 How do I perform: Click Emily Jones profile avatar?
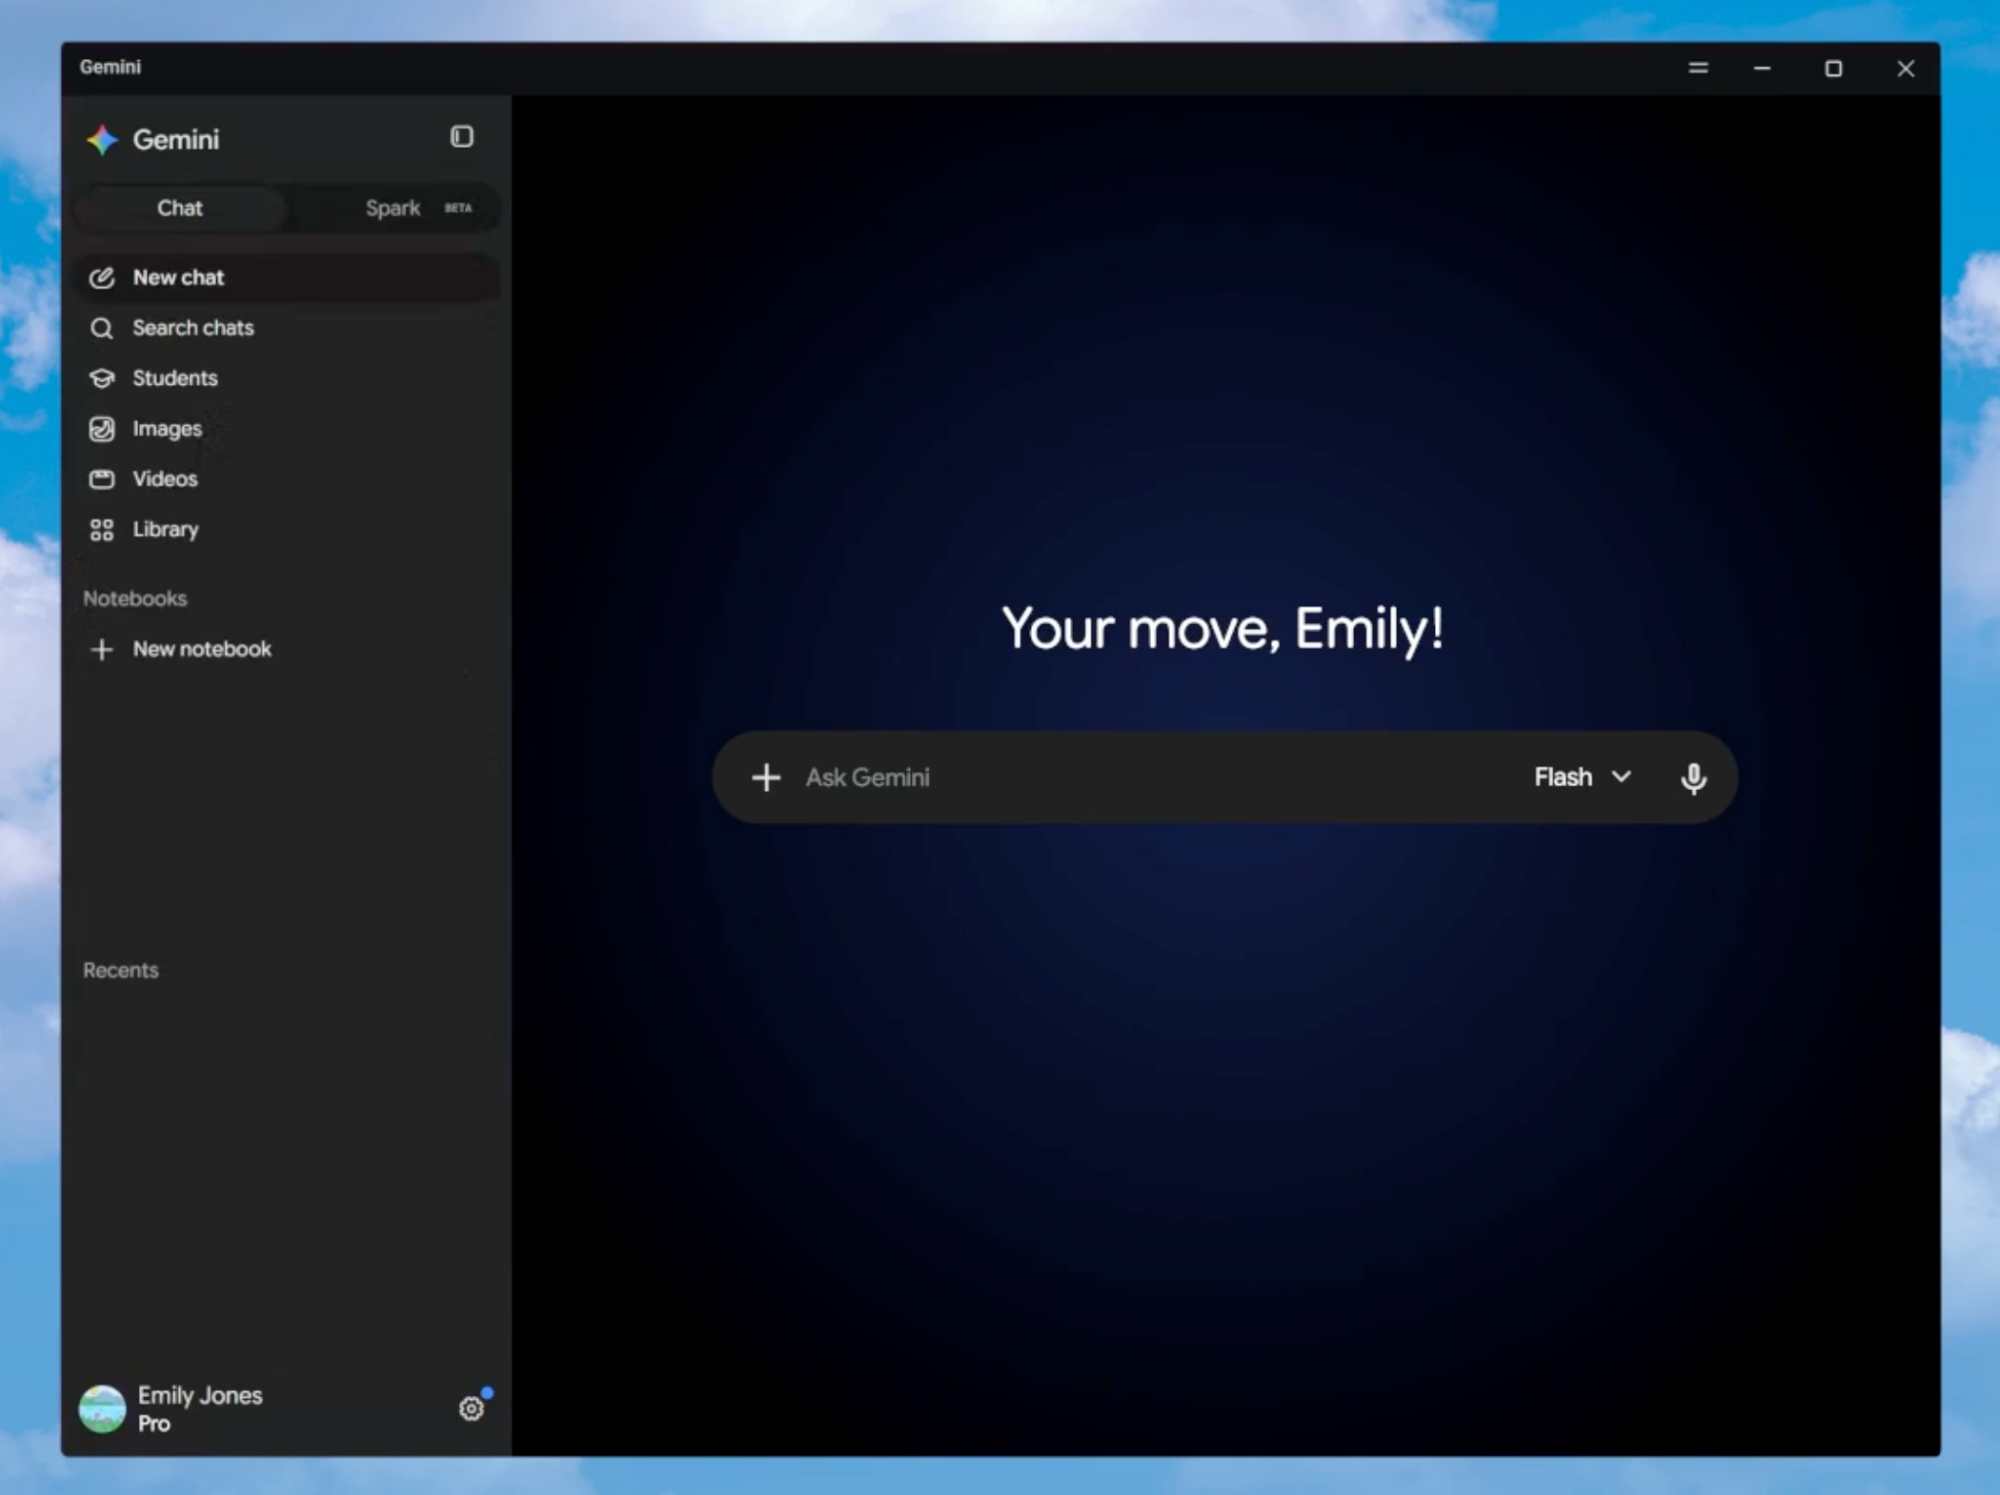102,1409
